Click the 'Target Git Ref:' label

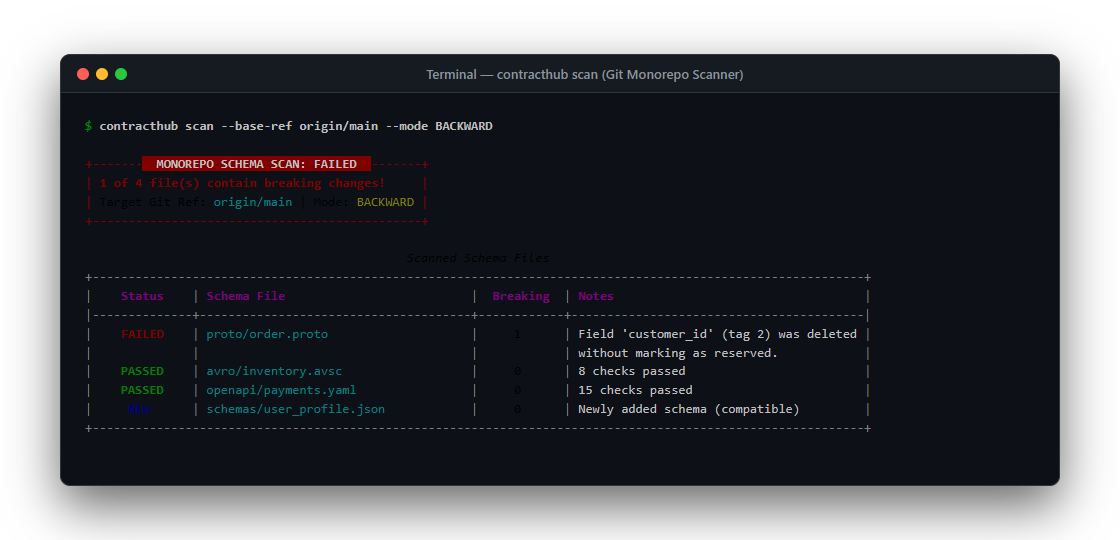[x=153, y=202]
